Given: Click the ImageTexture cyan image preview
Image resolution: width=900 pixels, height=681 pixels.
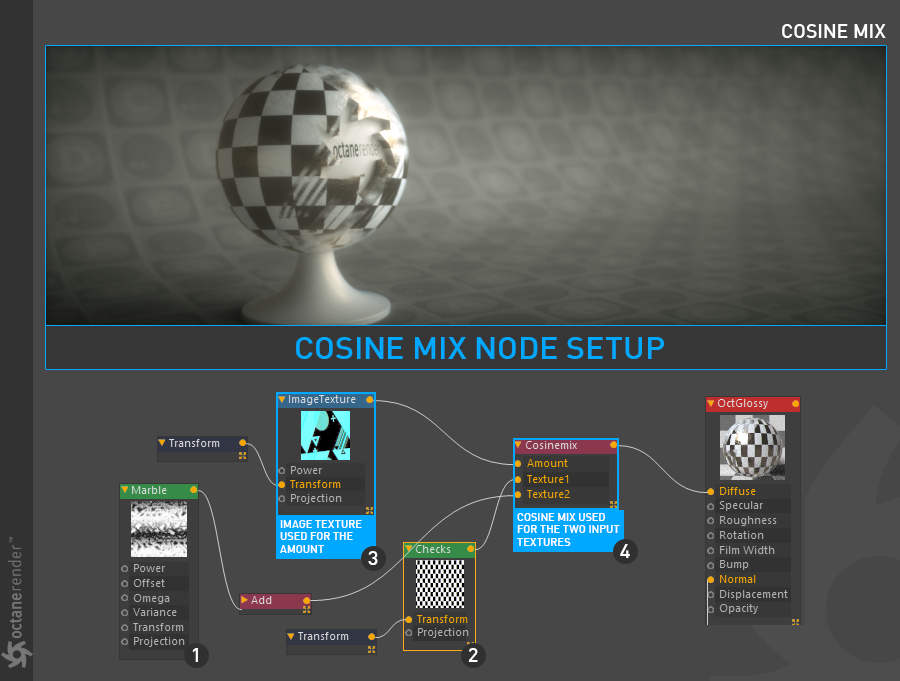Looking at the screenshot, I should tap(325, 435).
